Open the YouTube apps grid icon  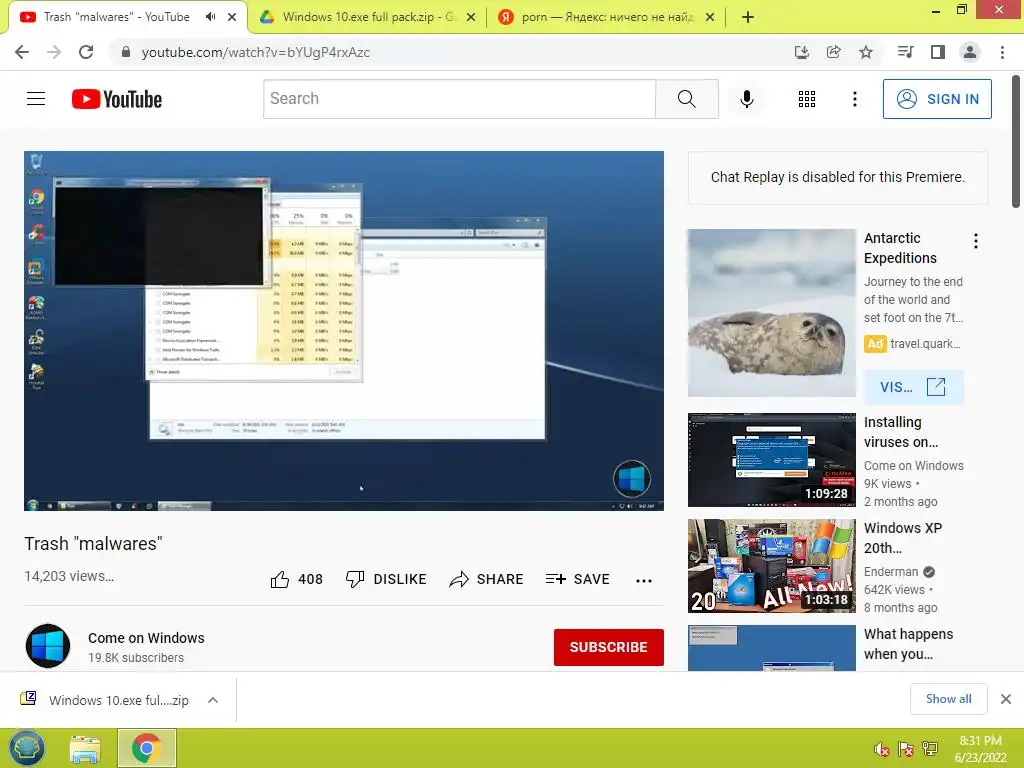[807, 99]
